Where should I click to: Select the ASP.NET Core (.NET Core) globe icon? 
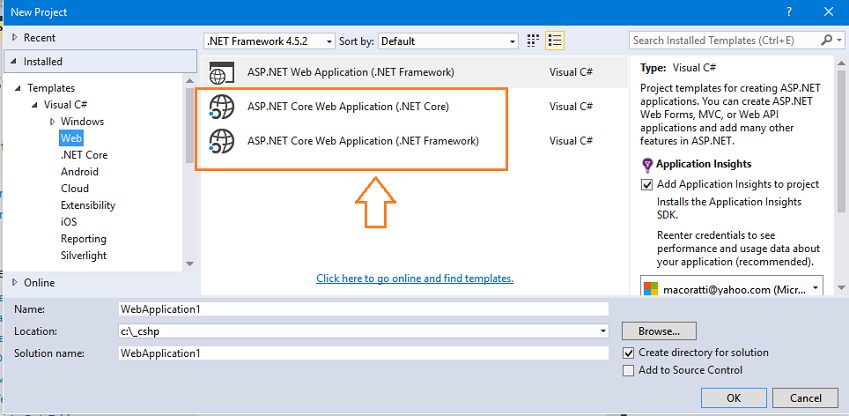221,106
